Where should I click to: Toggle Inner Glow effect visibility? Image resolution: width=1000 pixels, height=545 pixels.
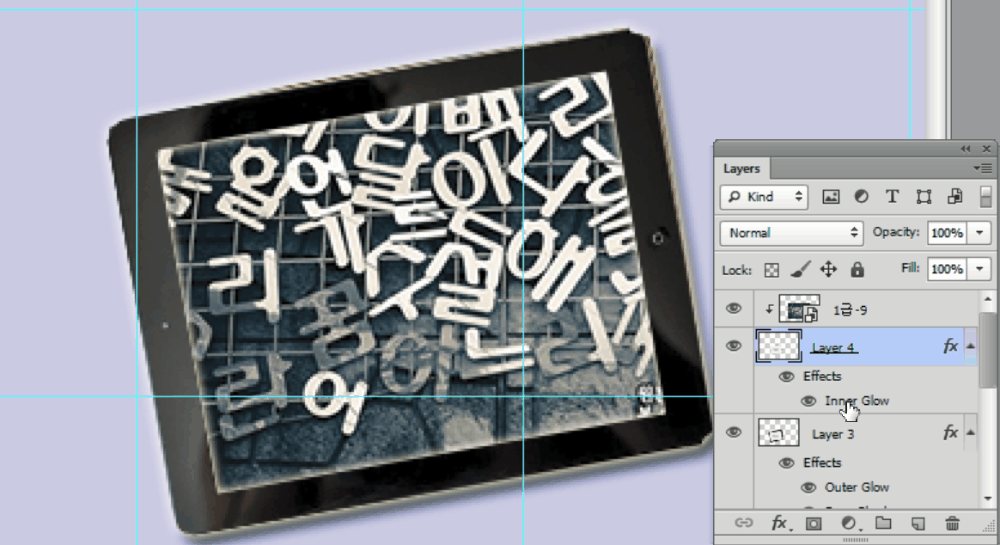809,401
